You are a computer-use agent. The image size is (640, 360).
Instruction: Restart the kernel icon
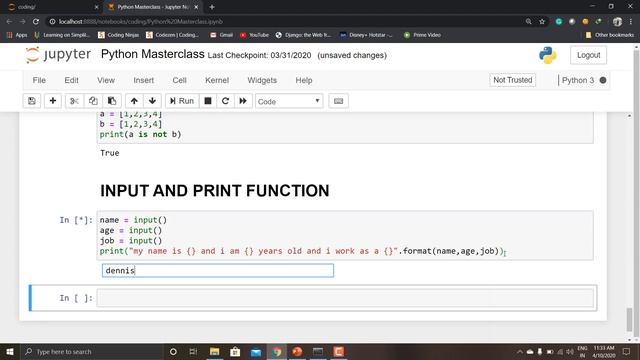tap(225, 101)
